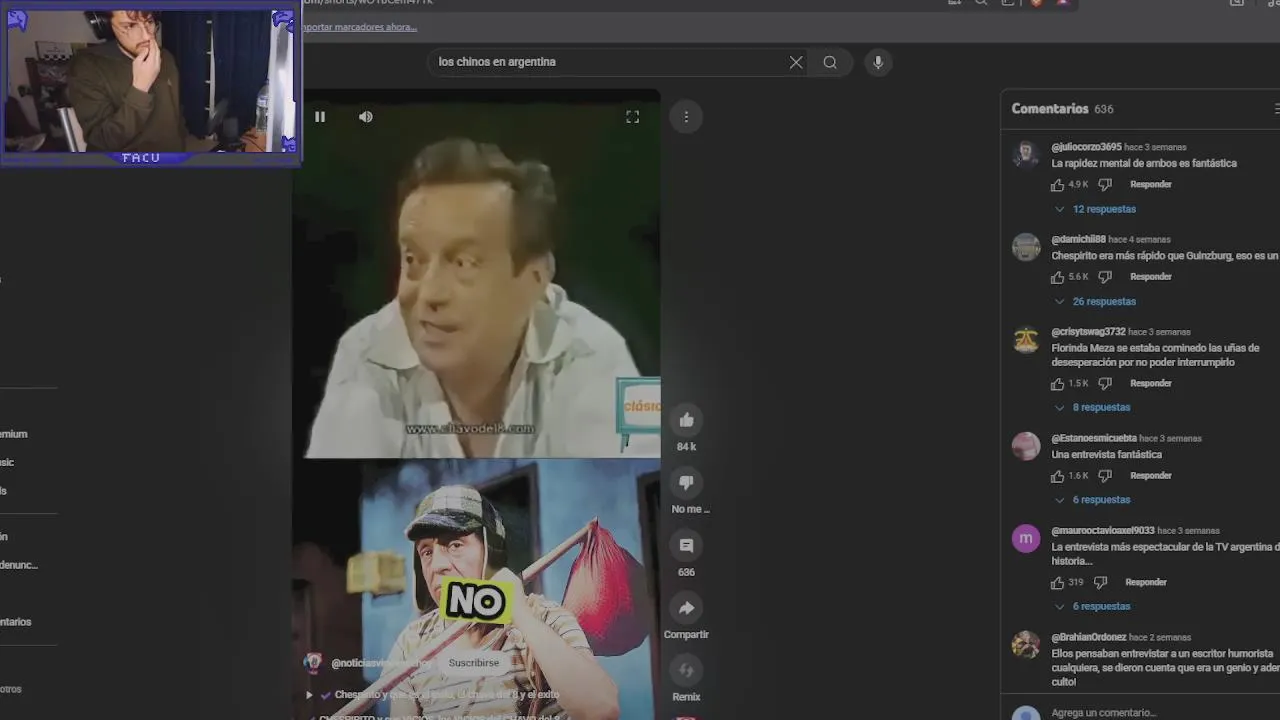Screen dimensions: 1280x720
Task: Open @Estanoesmicuebta profile avatar
Action: coord(1026,446)
